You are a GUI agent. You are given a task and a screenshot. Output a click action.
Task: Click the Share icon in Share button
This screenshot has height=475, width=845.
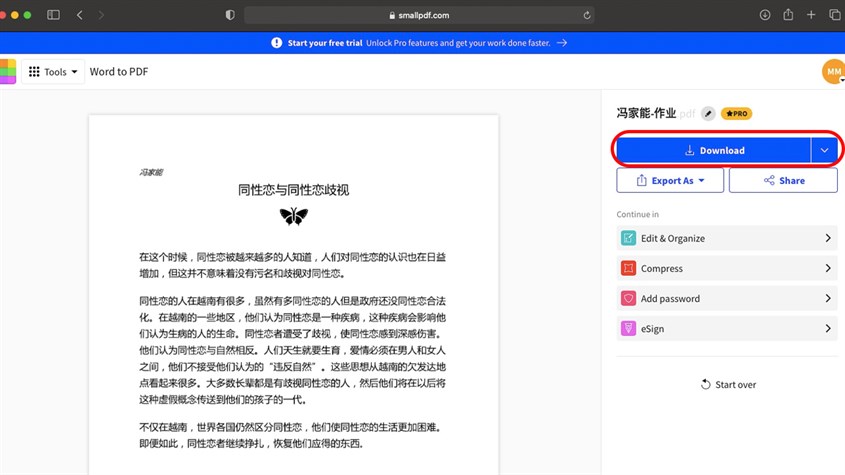(769, 181)
